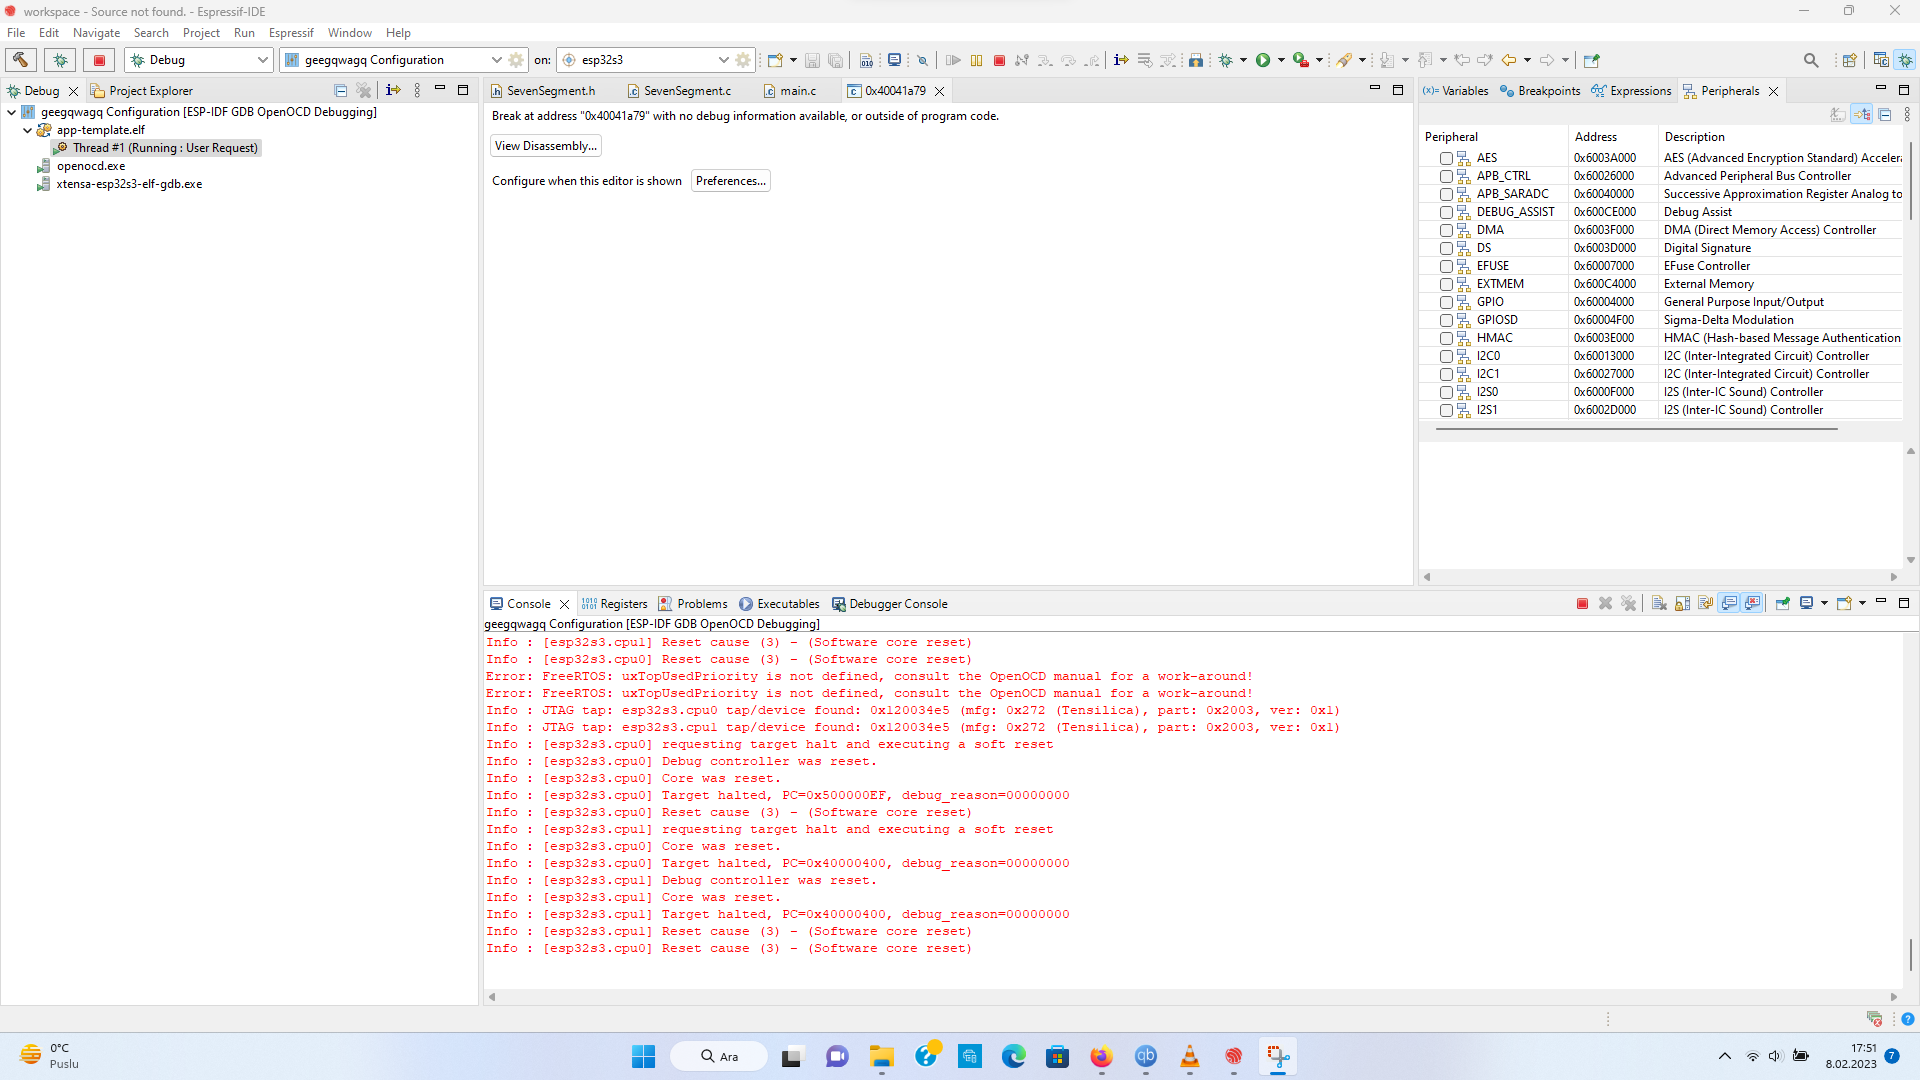Toggle the console Word Wrap icon
Image resolution: width=1920 pixels, height=1080 pixels.
click(x=1706, y=604)
